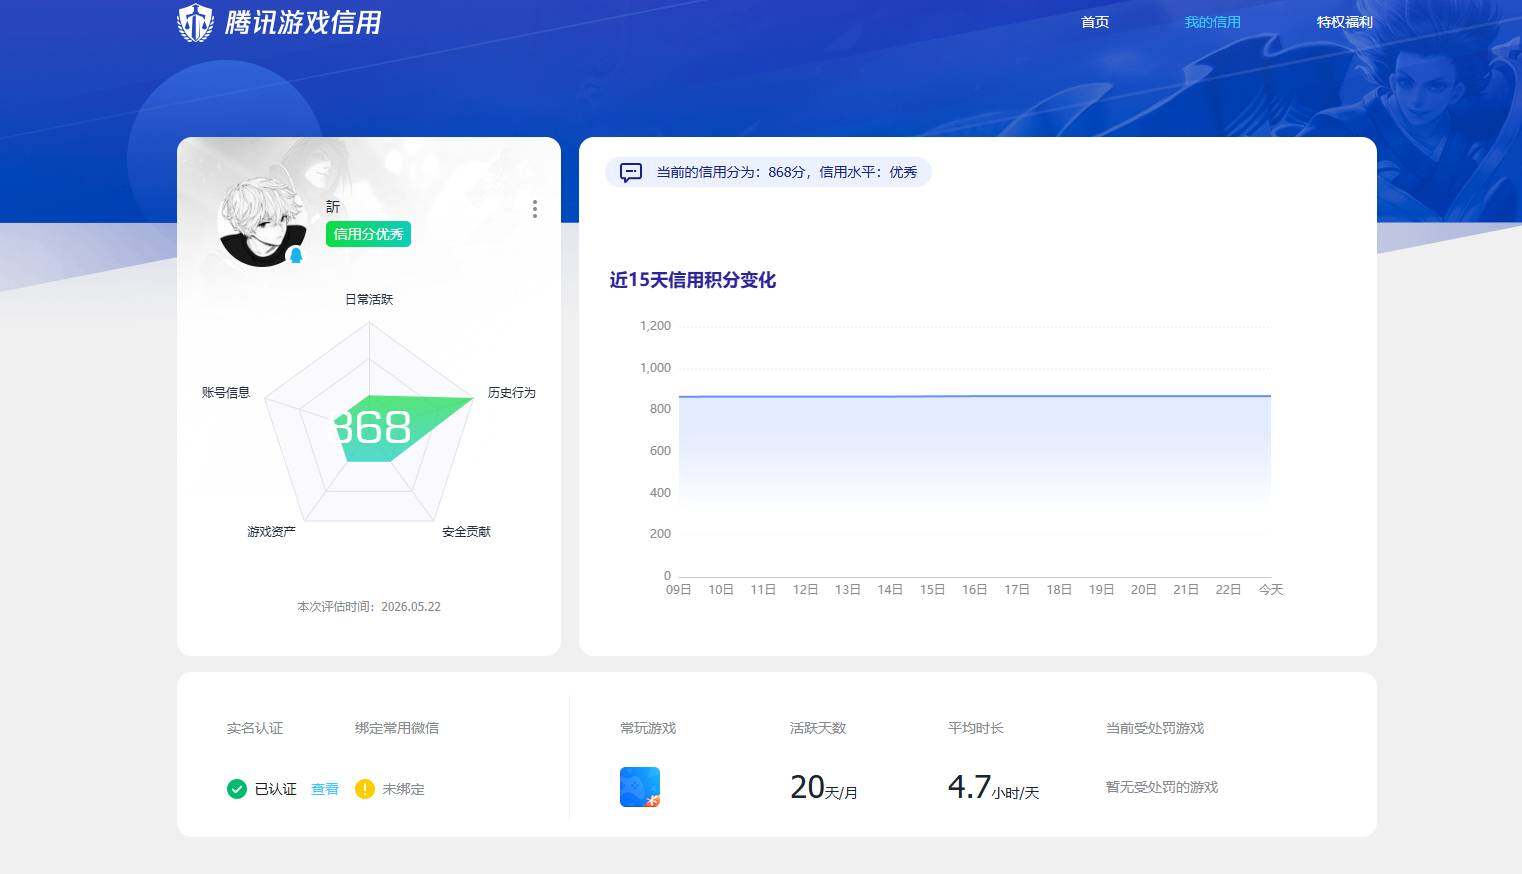Click the 今天 label on chart axis
The height and width of the screenshot is (874, 1522).
[1271, 590]
